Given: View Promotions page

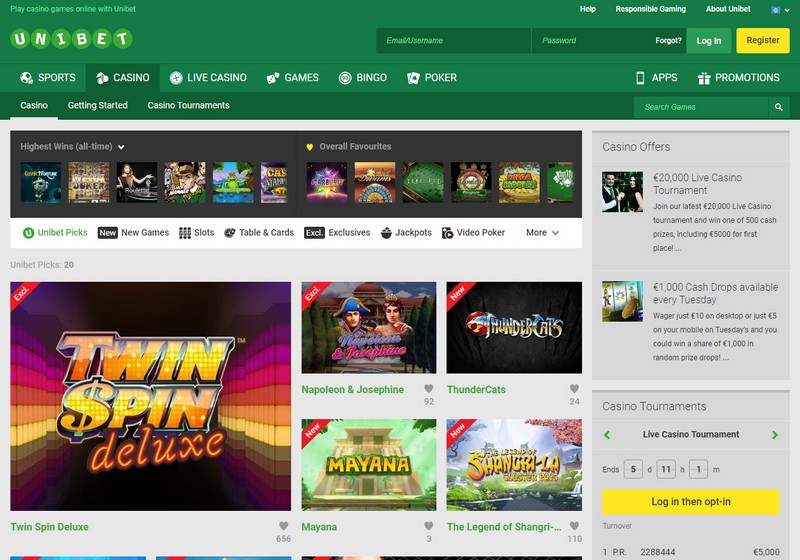Looking at the screenshot, I should (x=738, y=78).
